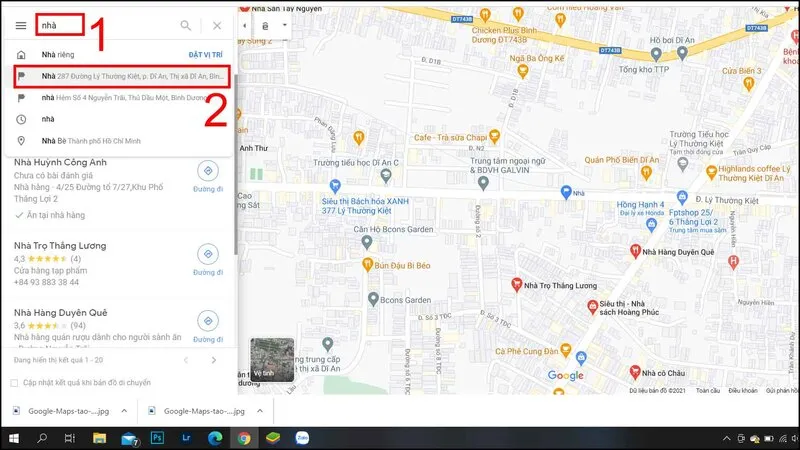Collapse the side panel with arrow button
Image resolution: width=800 pixels, height=450 pixels.
coord(245,26)
